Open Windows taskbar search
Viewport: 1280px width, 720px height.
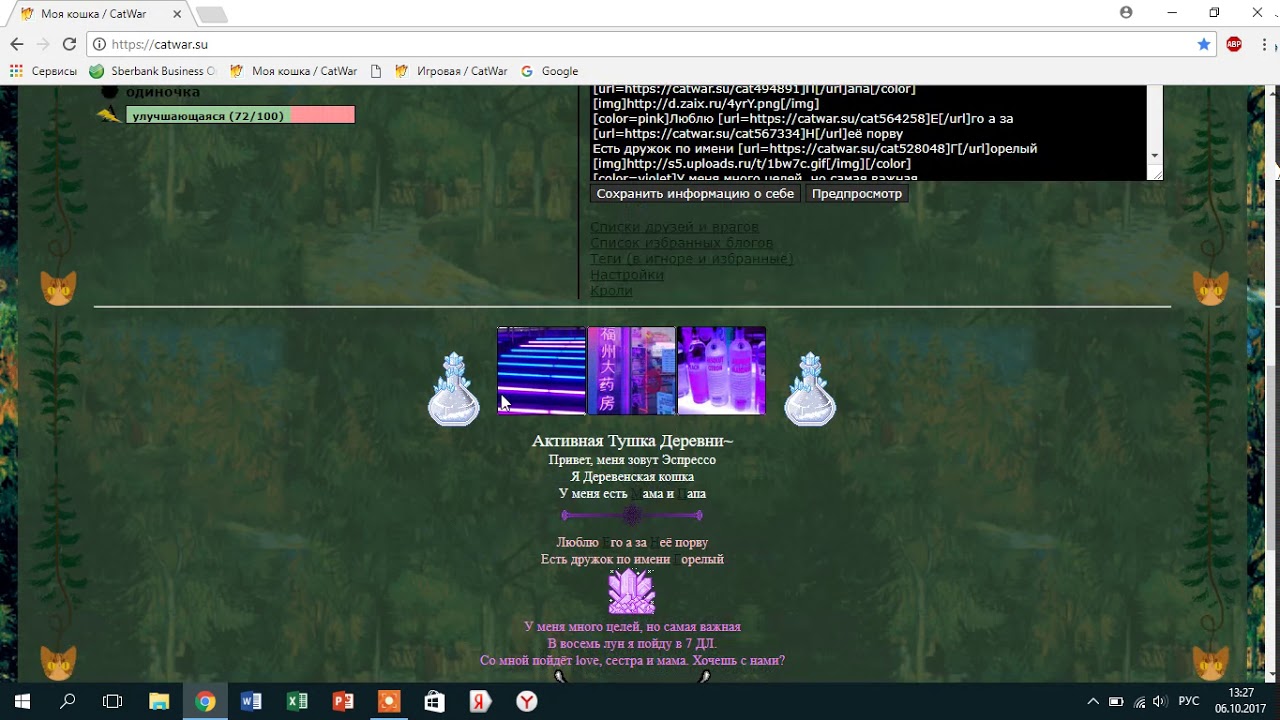point(68,702)
